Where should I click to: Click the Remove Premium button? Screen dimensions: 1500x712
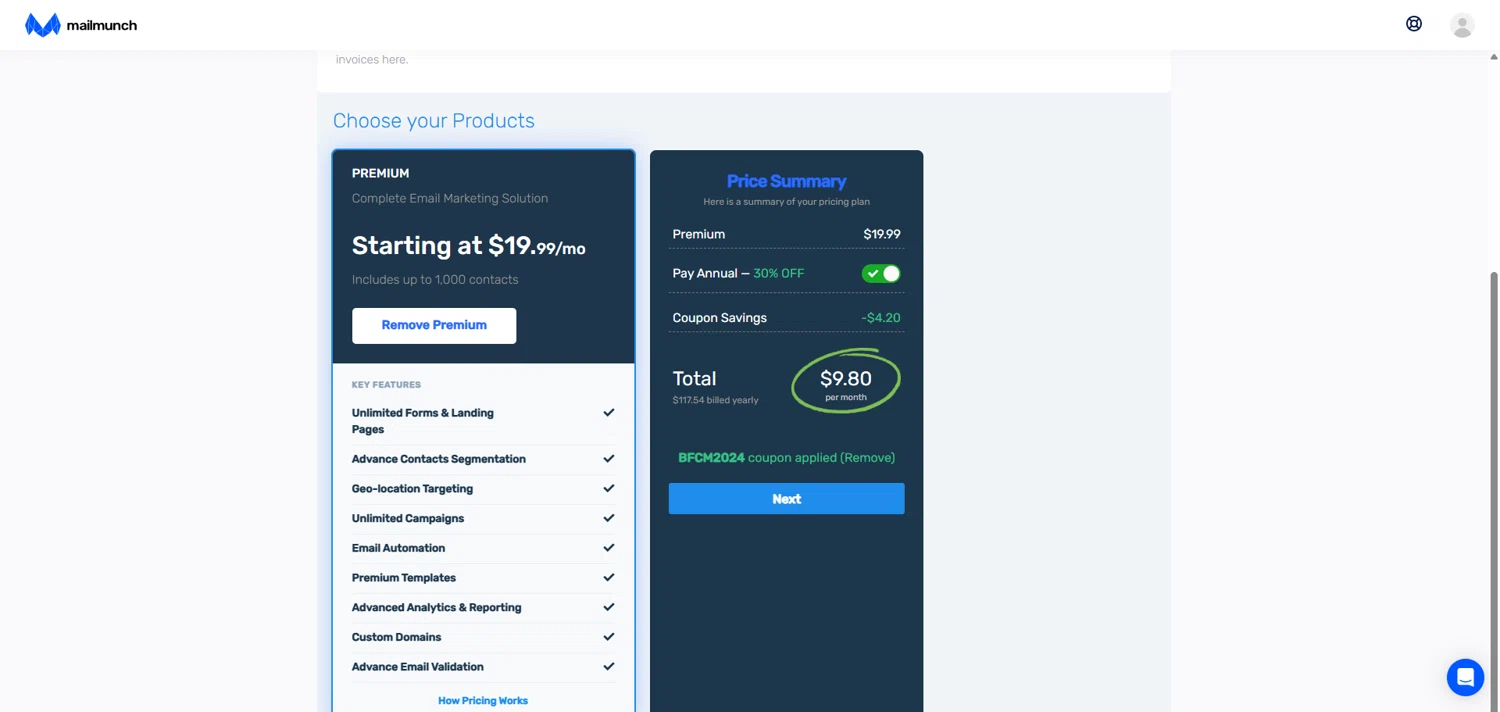coord(434,325)
